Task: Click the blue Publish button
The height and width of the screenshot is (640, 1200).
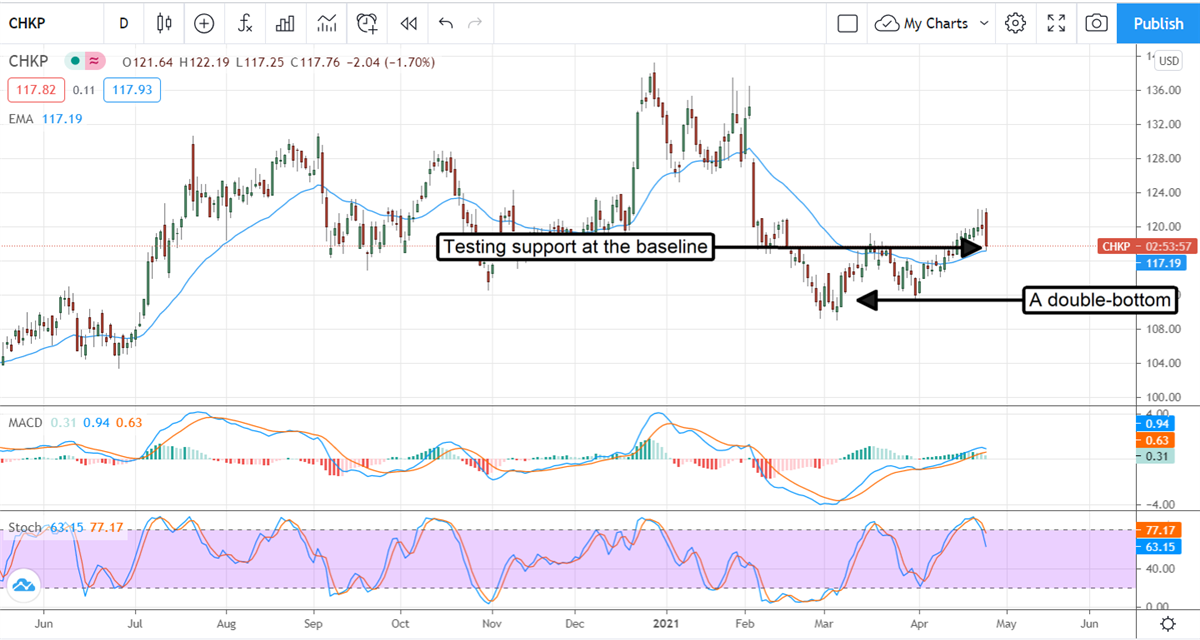Action: (x=1158, y=23)
